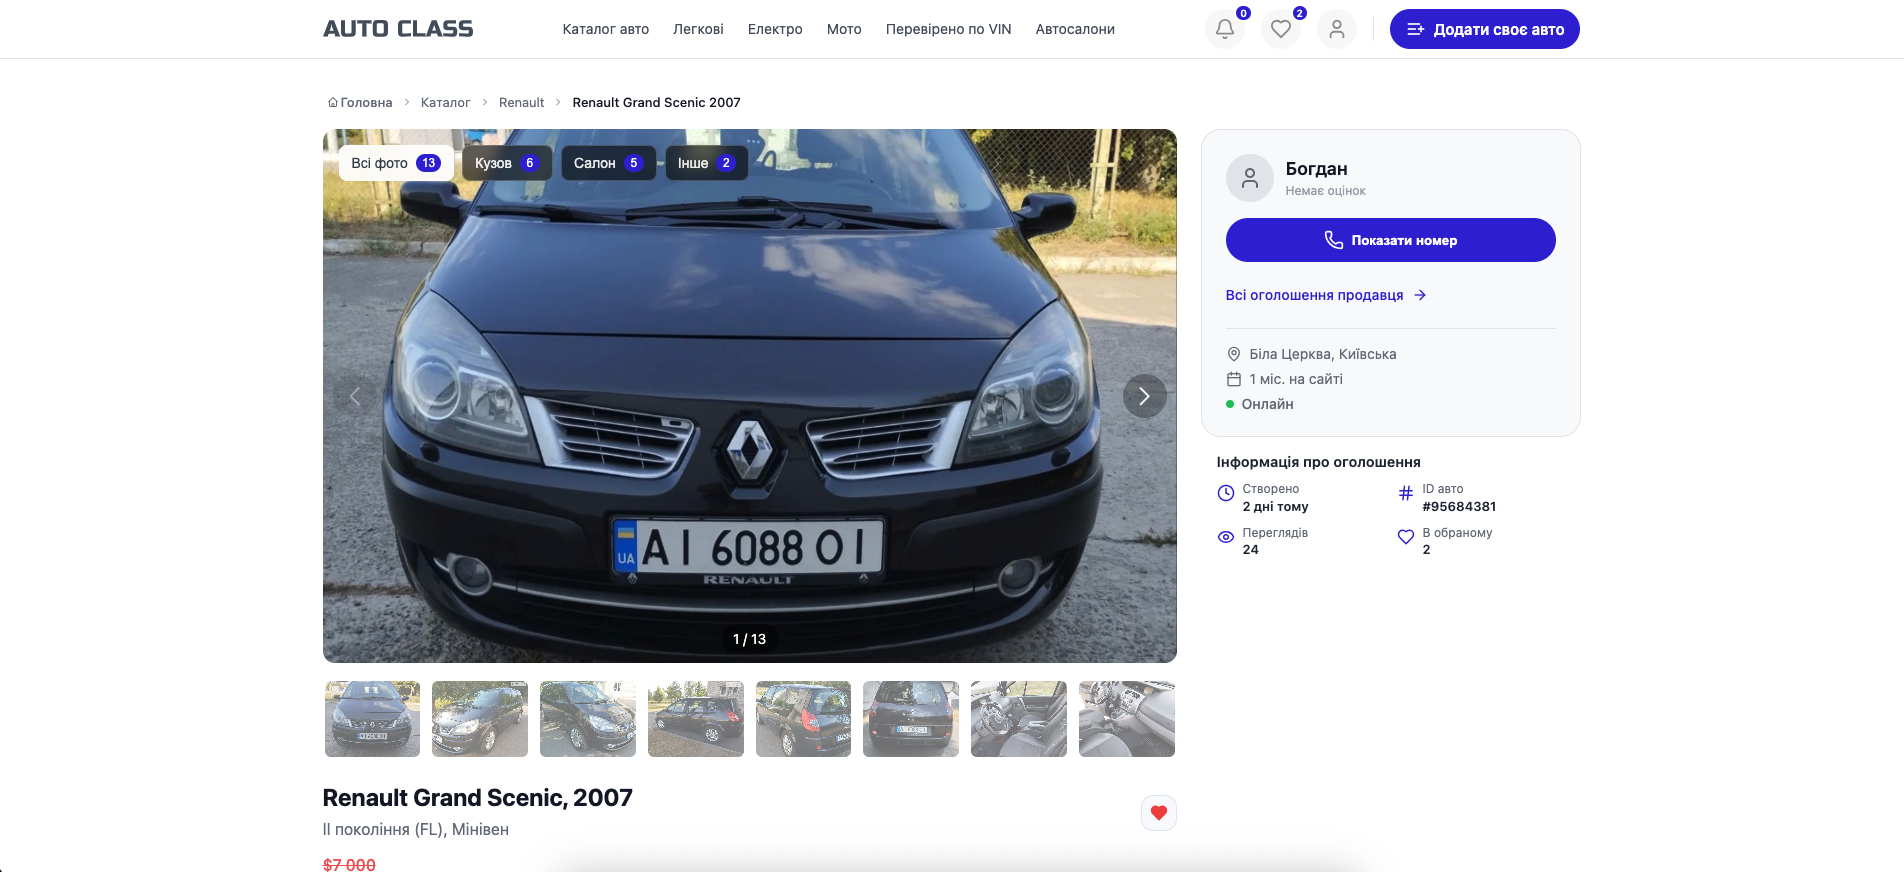Go to next photo with right arrow

tap(1144, 396)
